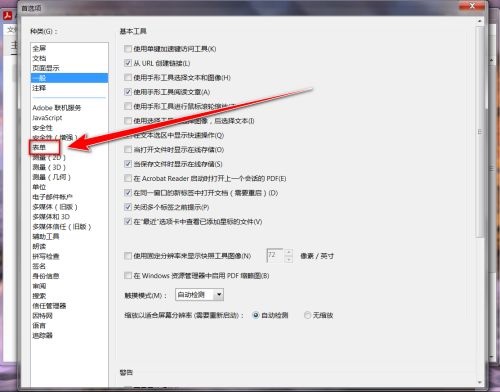Uncheck 当保存文件时显示在线存储(S)
This screenshot has width=500, height=392.
[x=128, y=164]
